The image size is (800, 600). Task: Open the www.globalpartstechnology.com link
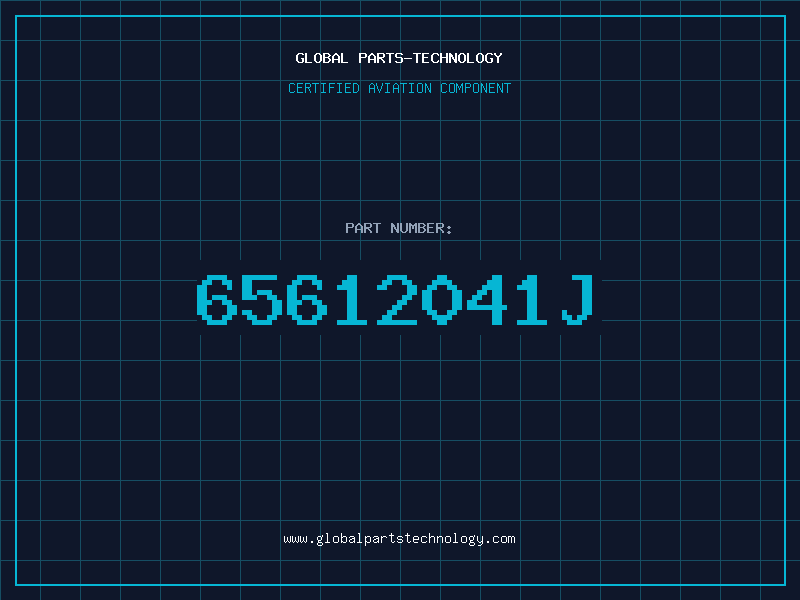coord(399,539)
